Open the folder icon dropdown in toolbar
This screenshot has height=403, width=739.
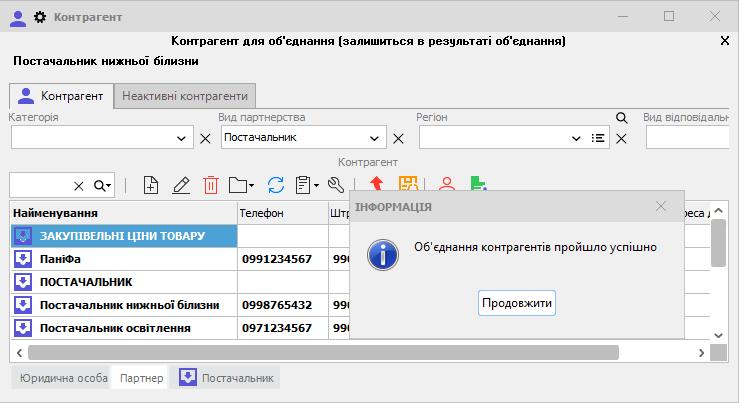(241, 185)
